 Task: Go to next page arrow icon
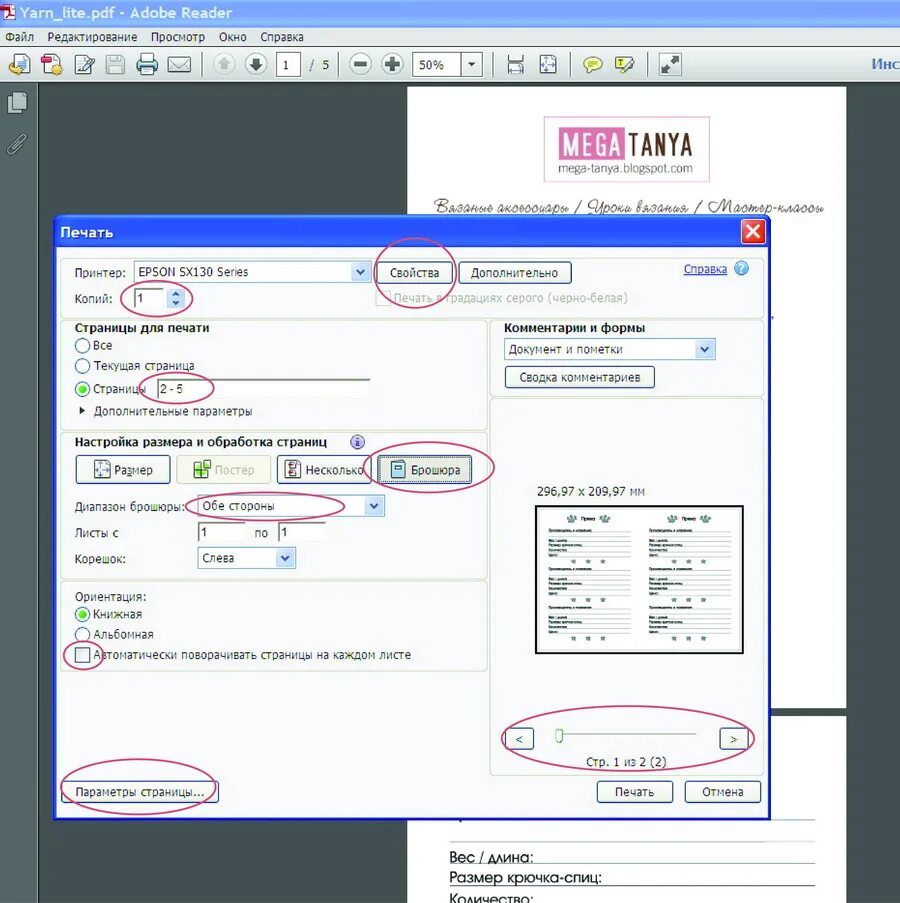(x=256, y=64)
